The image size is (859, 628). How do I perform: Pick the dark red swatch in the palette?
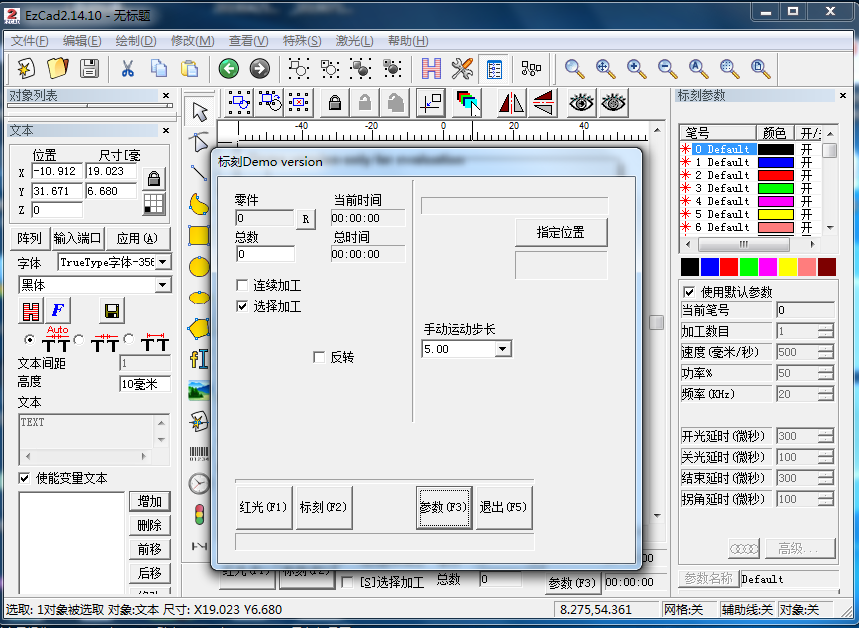[x=827, y=267]
